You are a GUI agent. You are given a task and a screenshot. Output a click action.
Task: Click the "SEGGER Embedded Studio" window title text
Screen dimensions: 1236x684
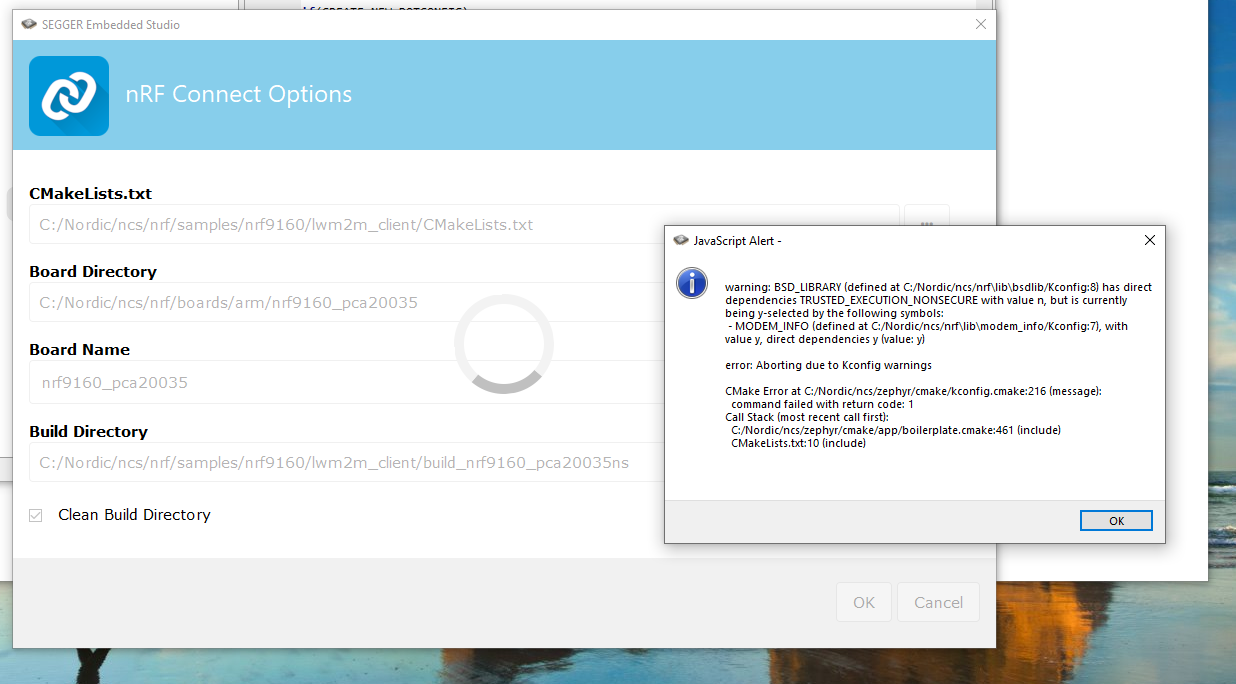[x=111, y=25]
